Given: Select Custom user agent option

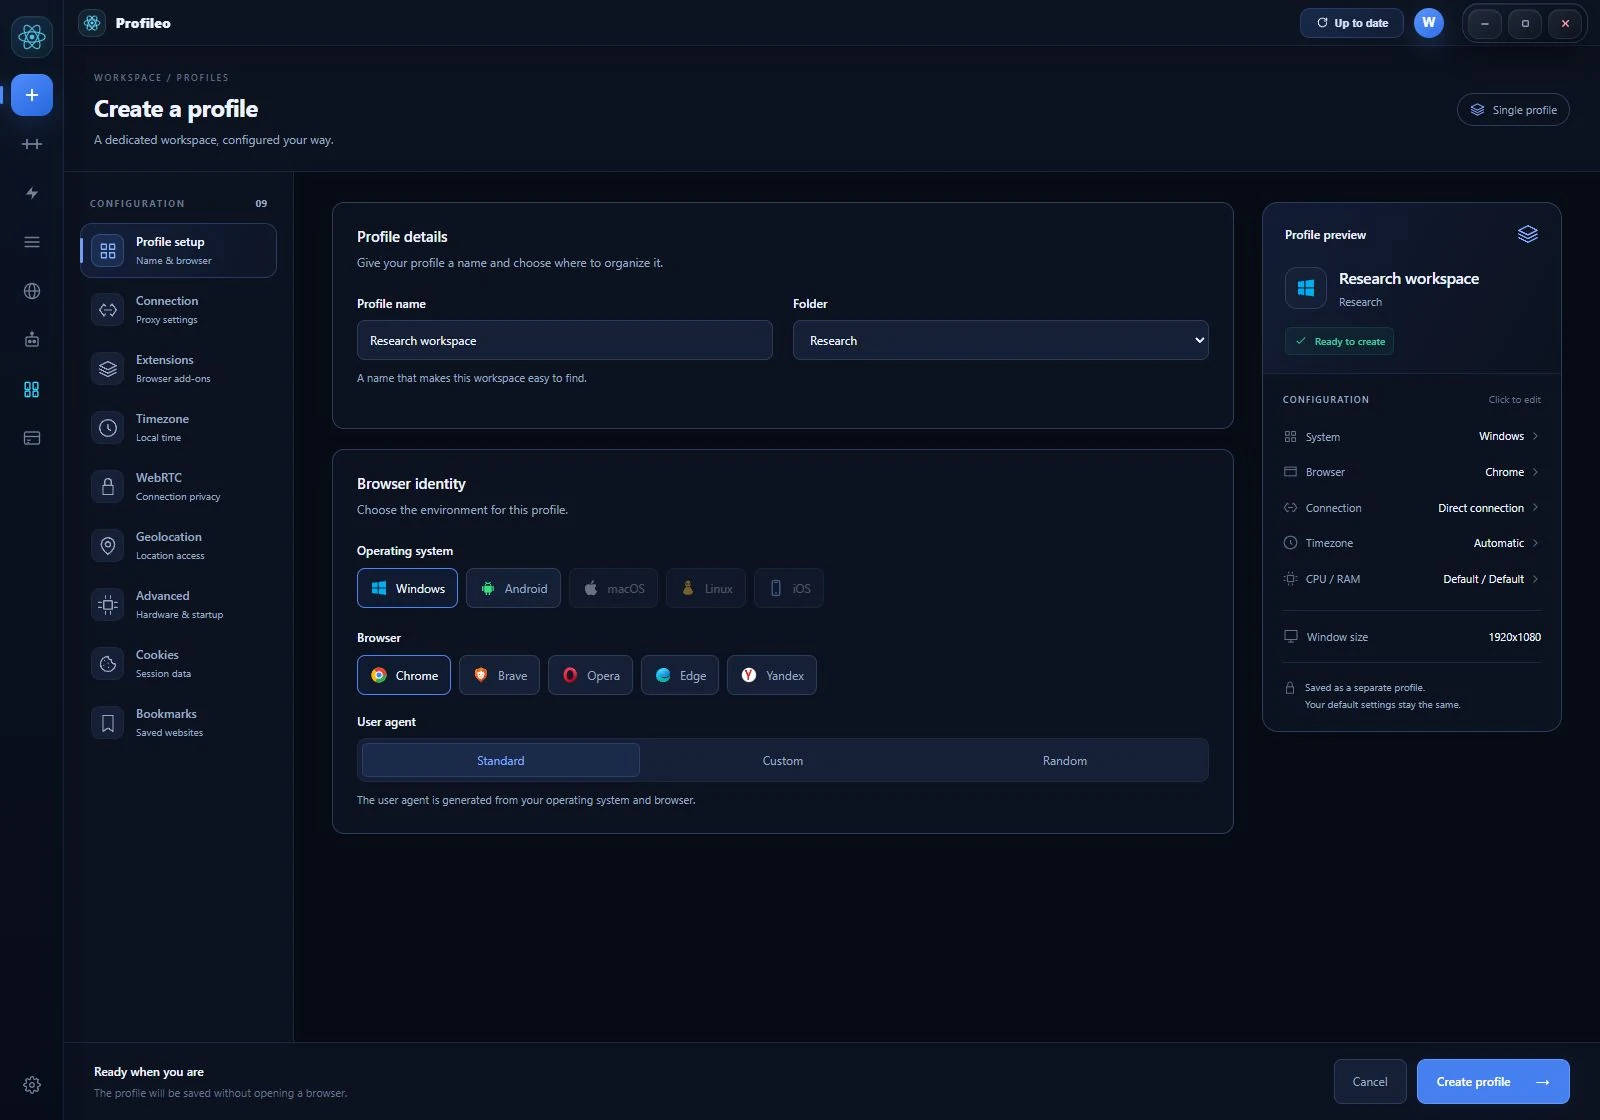Looking at the screenshot, I should (x=783, y=760).
